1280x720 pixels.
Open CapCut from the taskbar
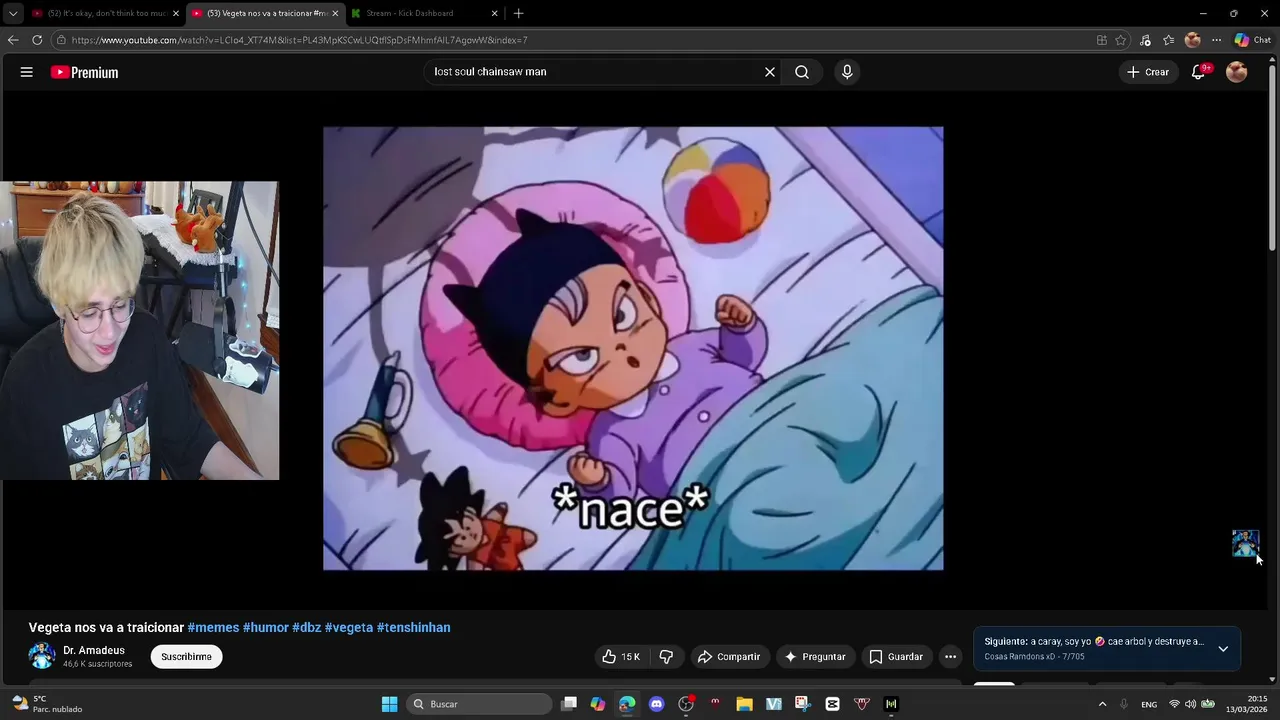pyautogui.click(x=832, y=704)
